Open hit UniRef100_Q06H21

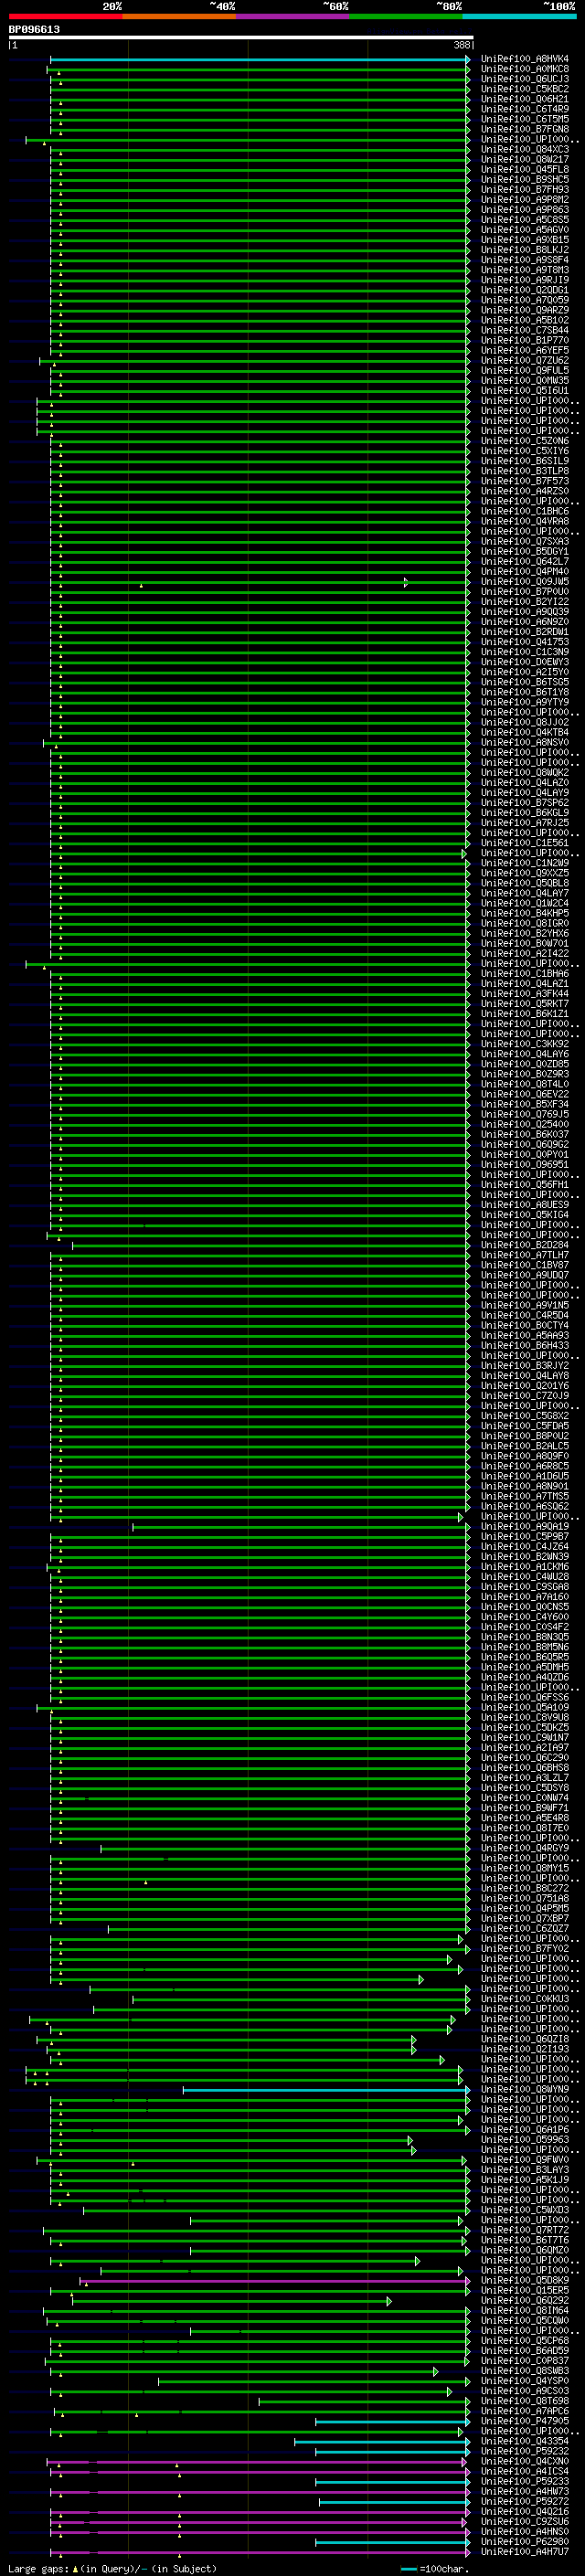(x=525, y=99)
